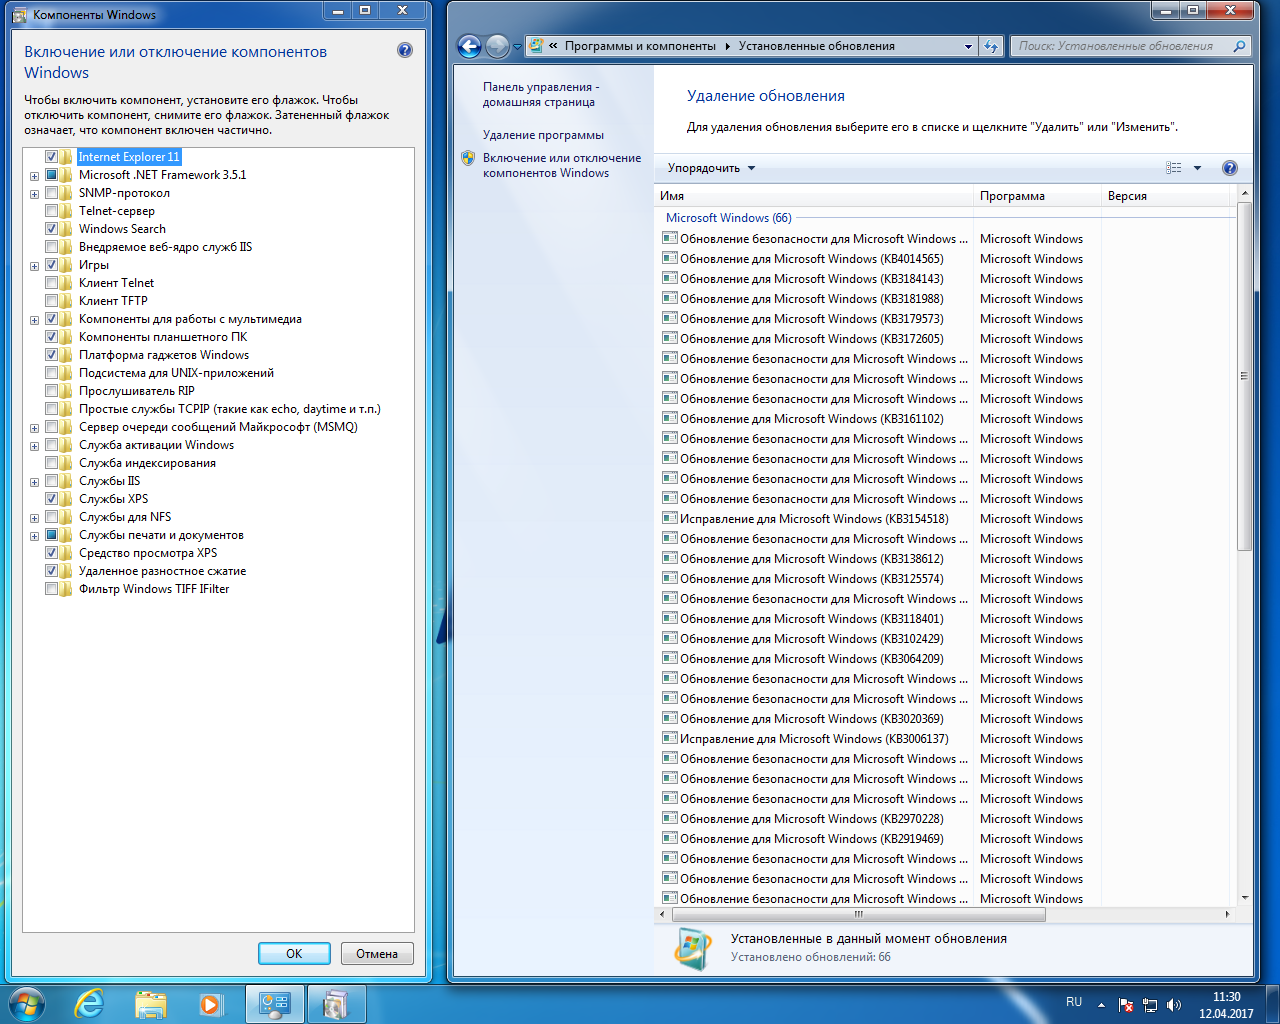
Task: Expand Сервер очереди сообщений (MSMQ) node
Action: point(34,428)
